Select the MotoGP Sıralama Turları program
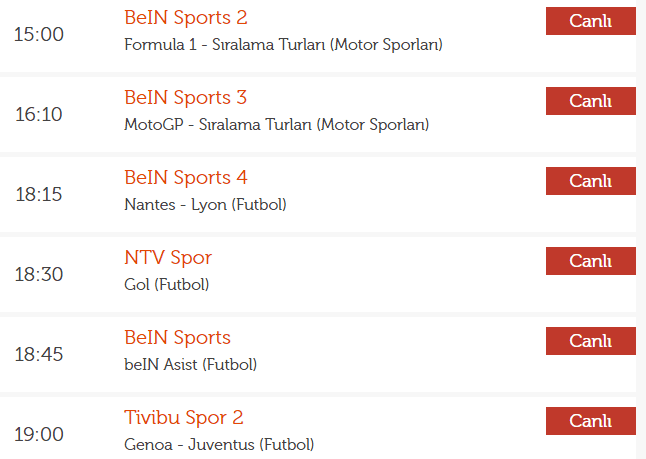Image resolution: width=646 pixels, height=459 pixels. [277, 124]
